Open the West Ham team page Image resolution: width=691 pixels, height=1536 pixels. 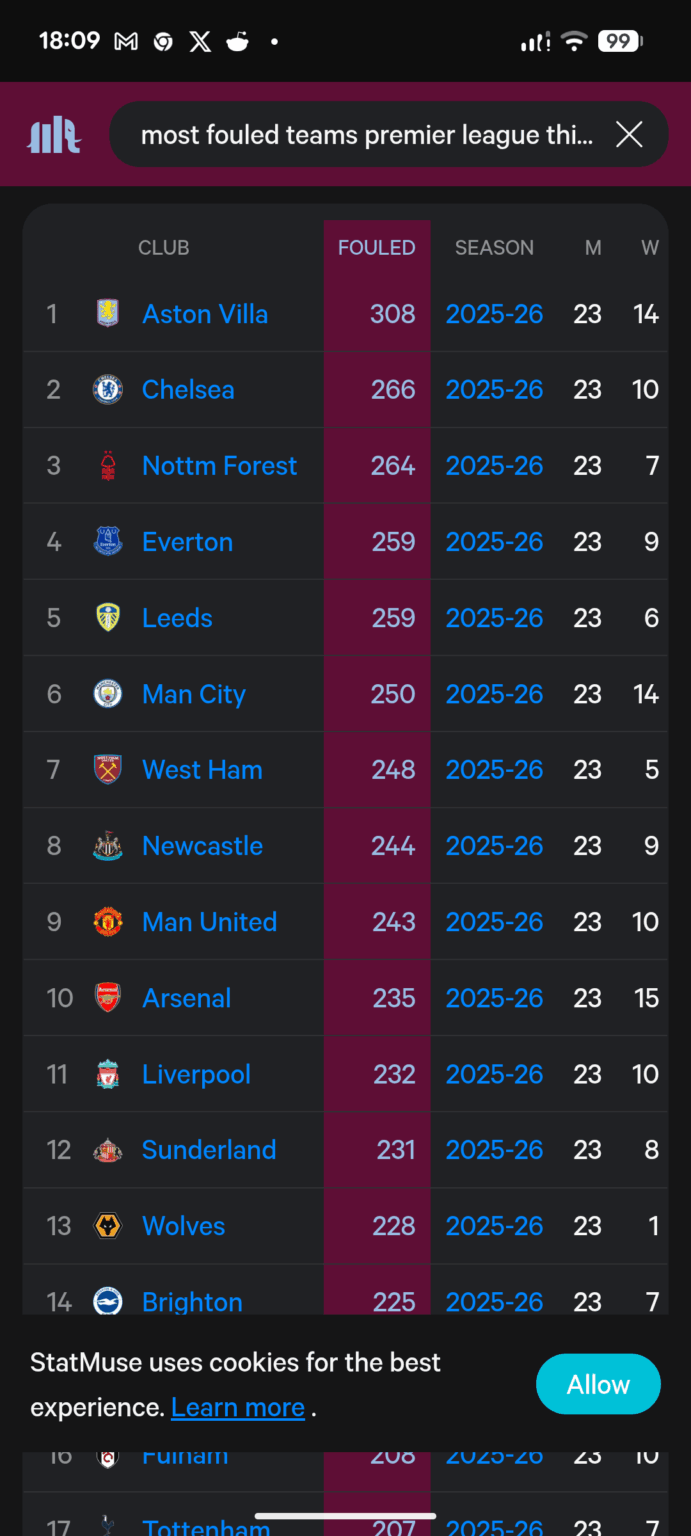201,769
